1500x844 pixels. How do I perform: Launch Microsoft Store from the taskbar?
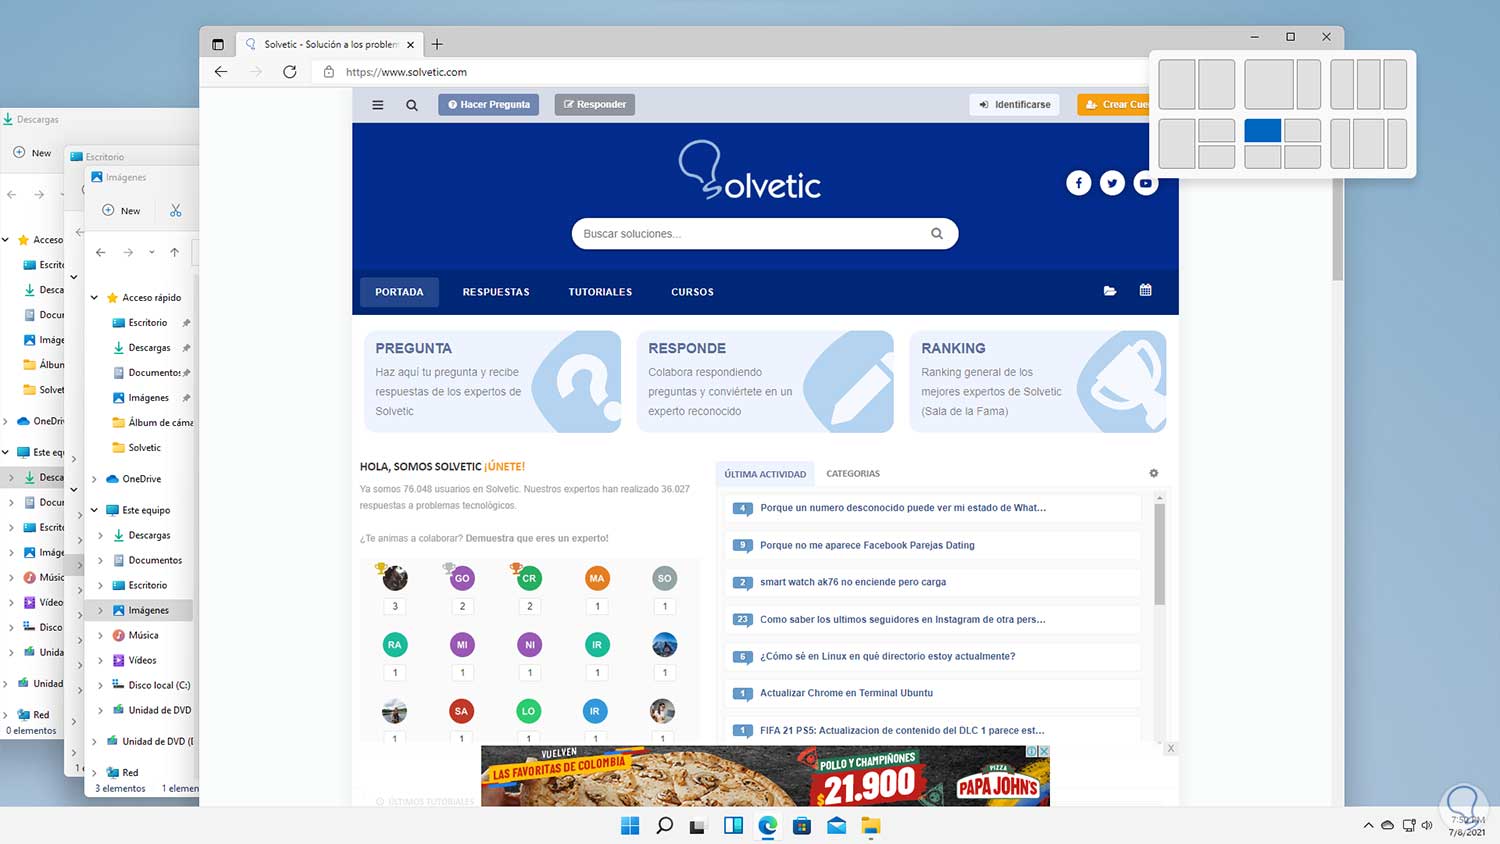[x=802, y=825]
